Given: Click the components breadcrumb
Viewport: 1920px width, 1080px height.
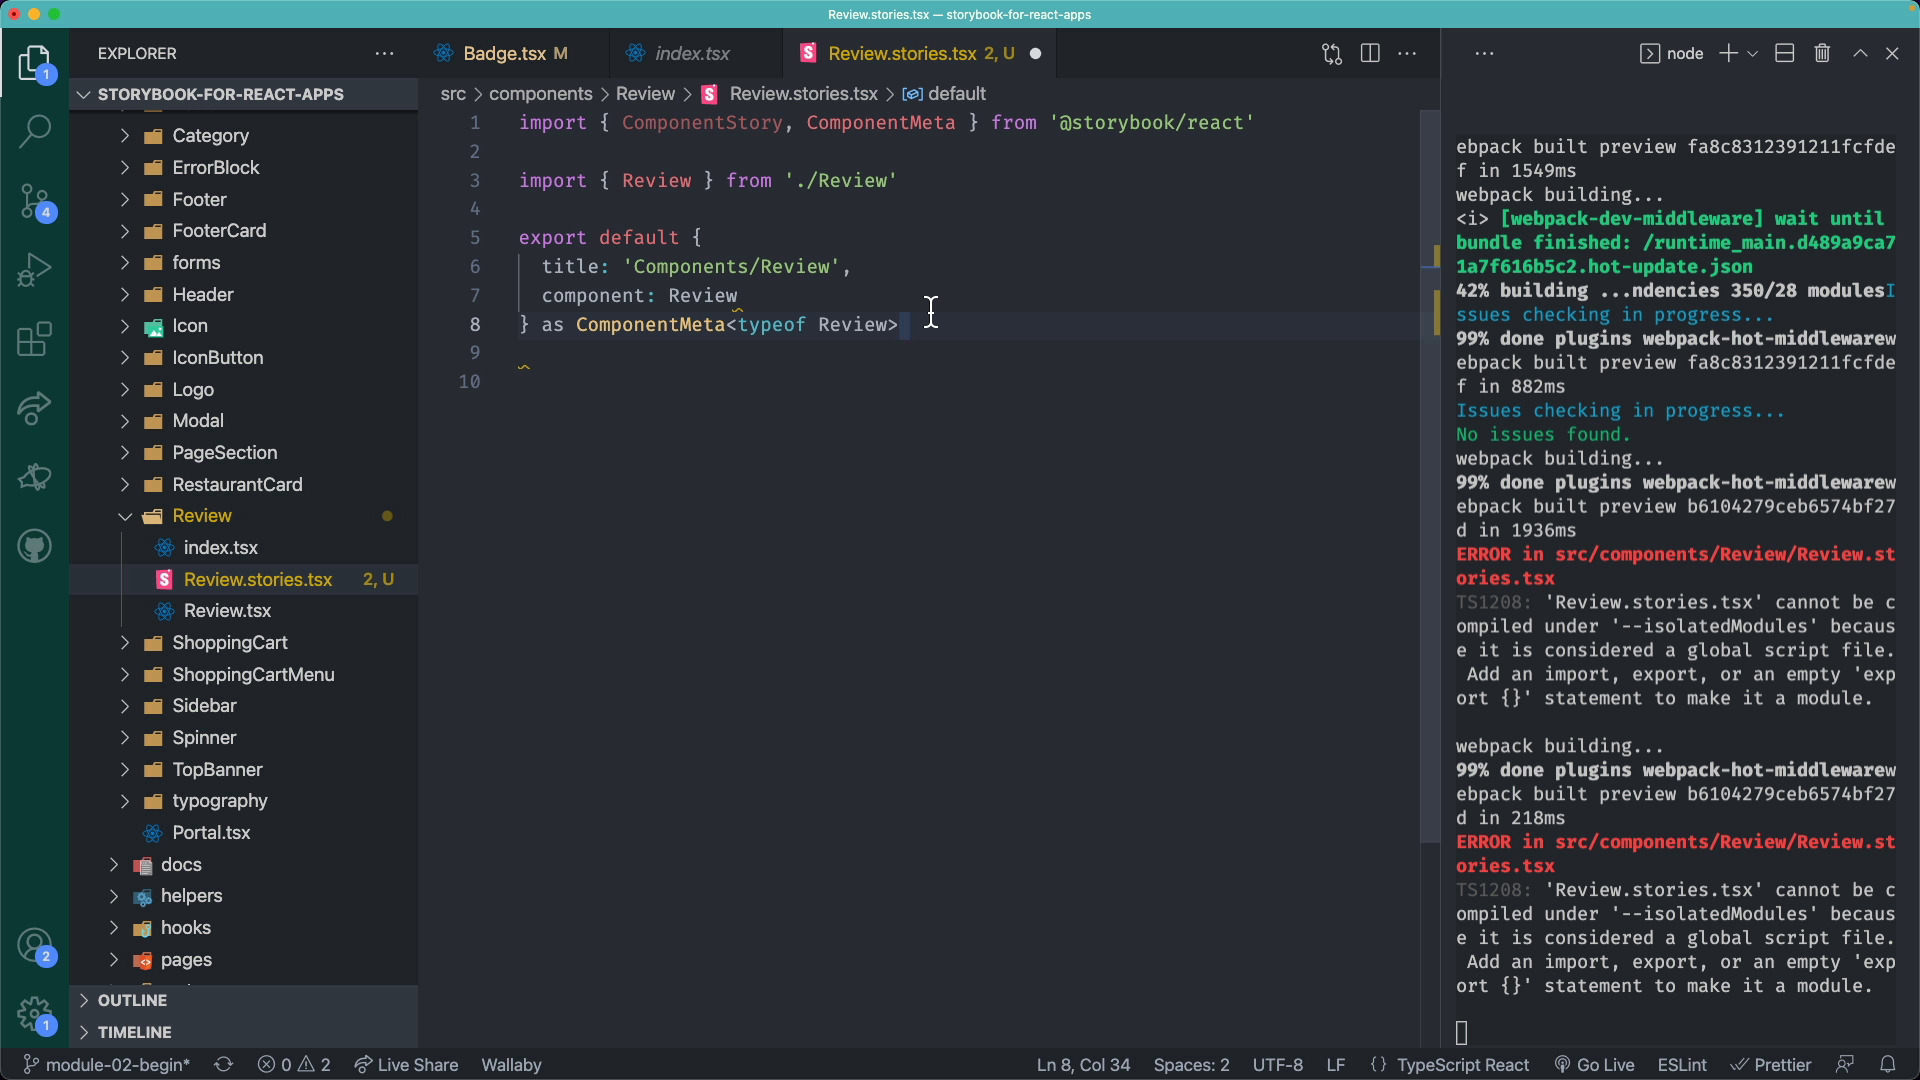Looking at the screenshot, I should (x=543, y=93).
